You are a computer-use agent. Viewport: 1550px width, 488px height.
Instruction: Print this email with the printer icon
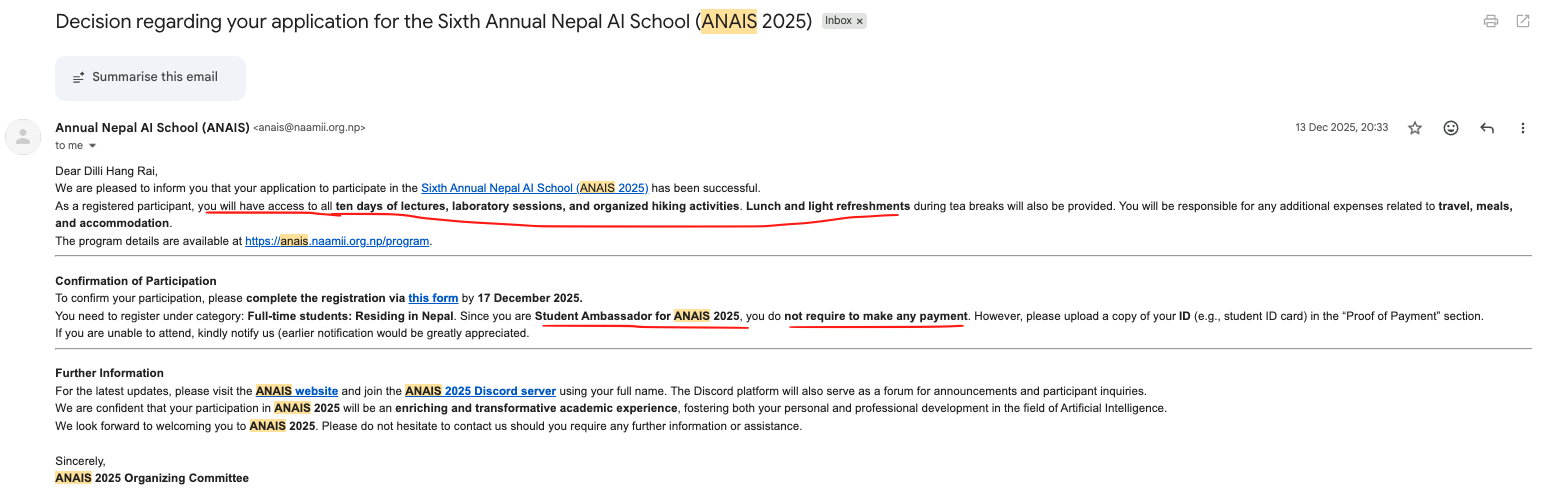tap(1491, 21)
